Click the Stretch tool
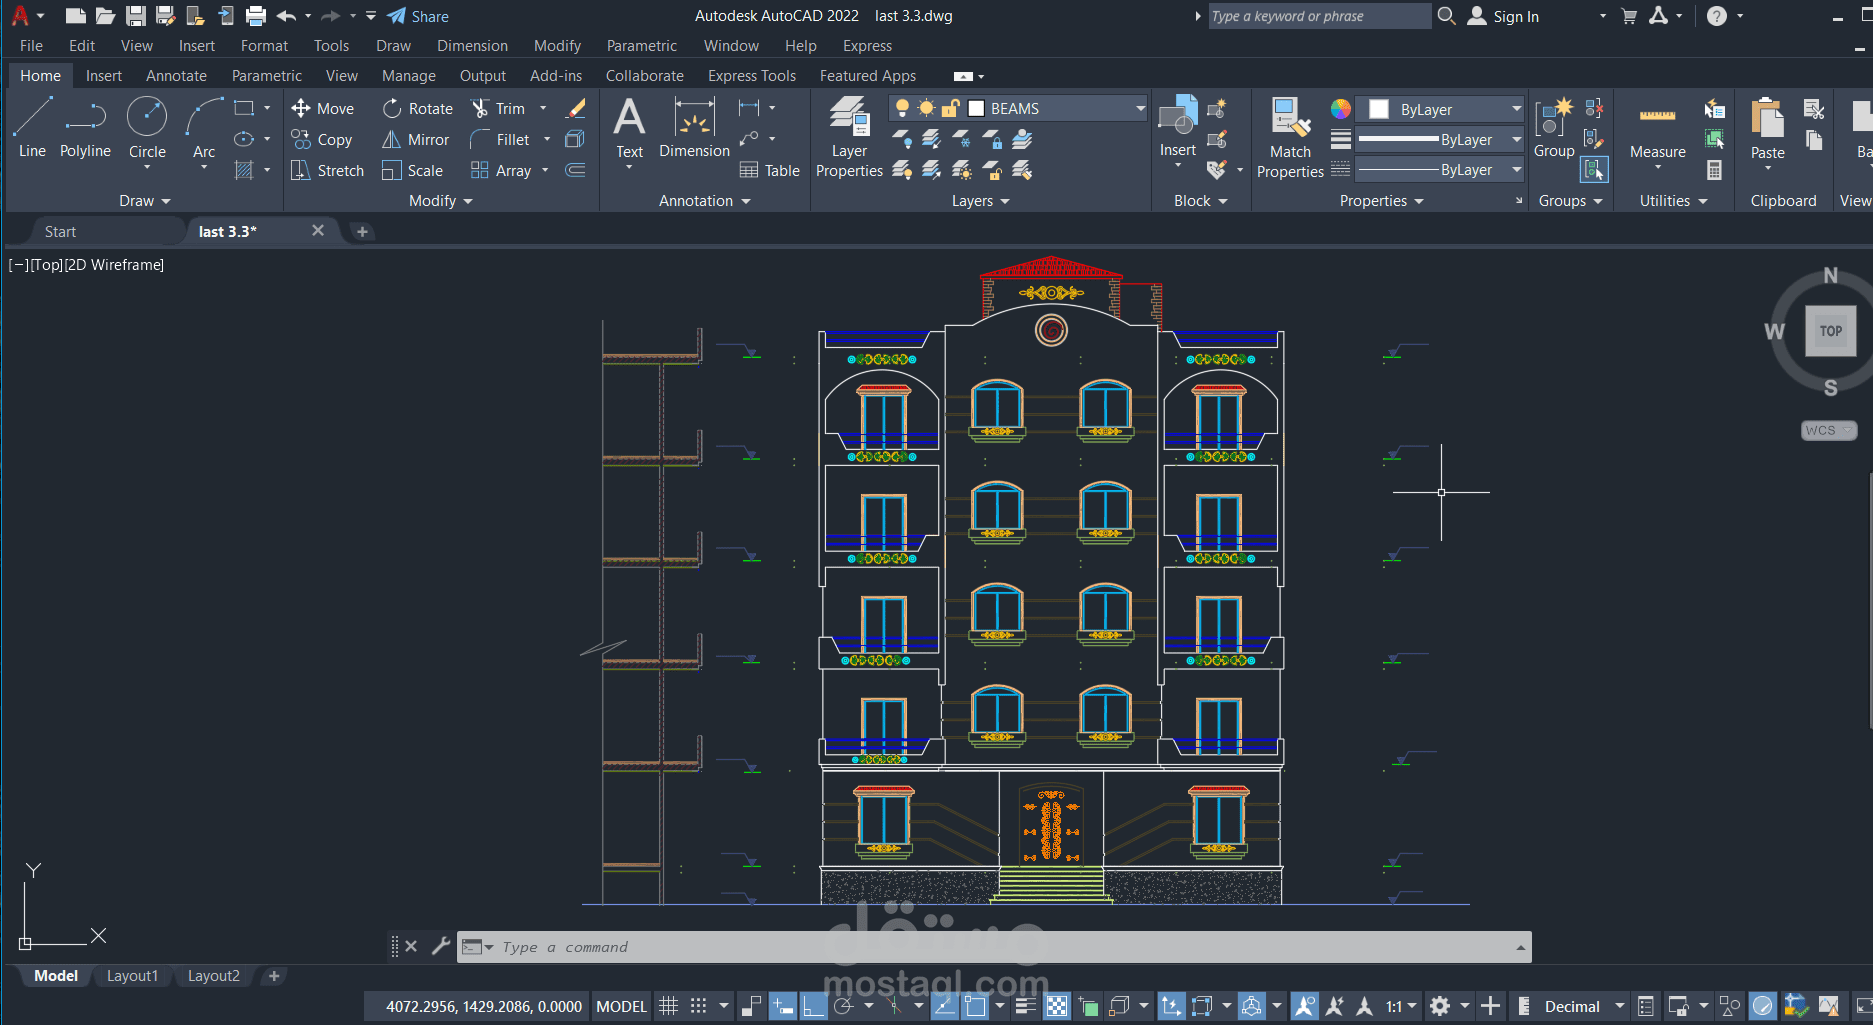 tap(327, 170)
